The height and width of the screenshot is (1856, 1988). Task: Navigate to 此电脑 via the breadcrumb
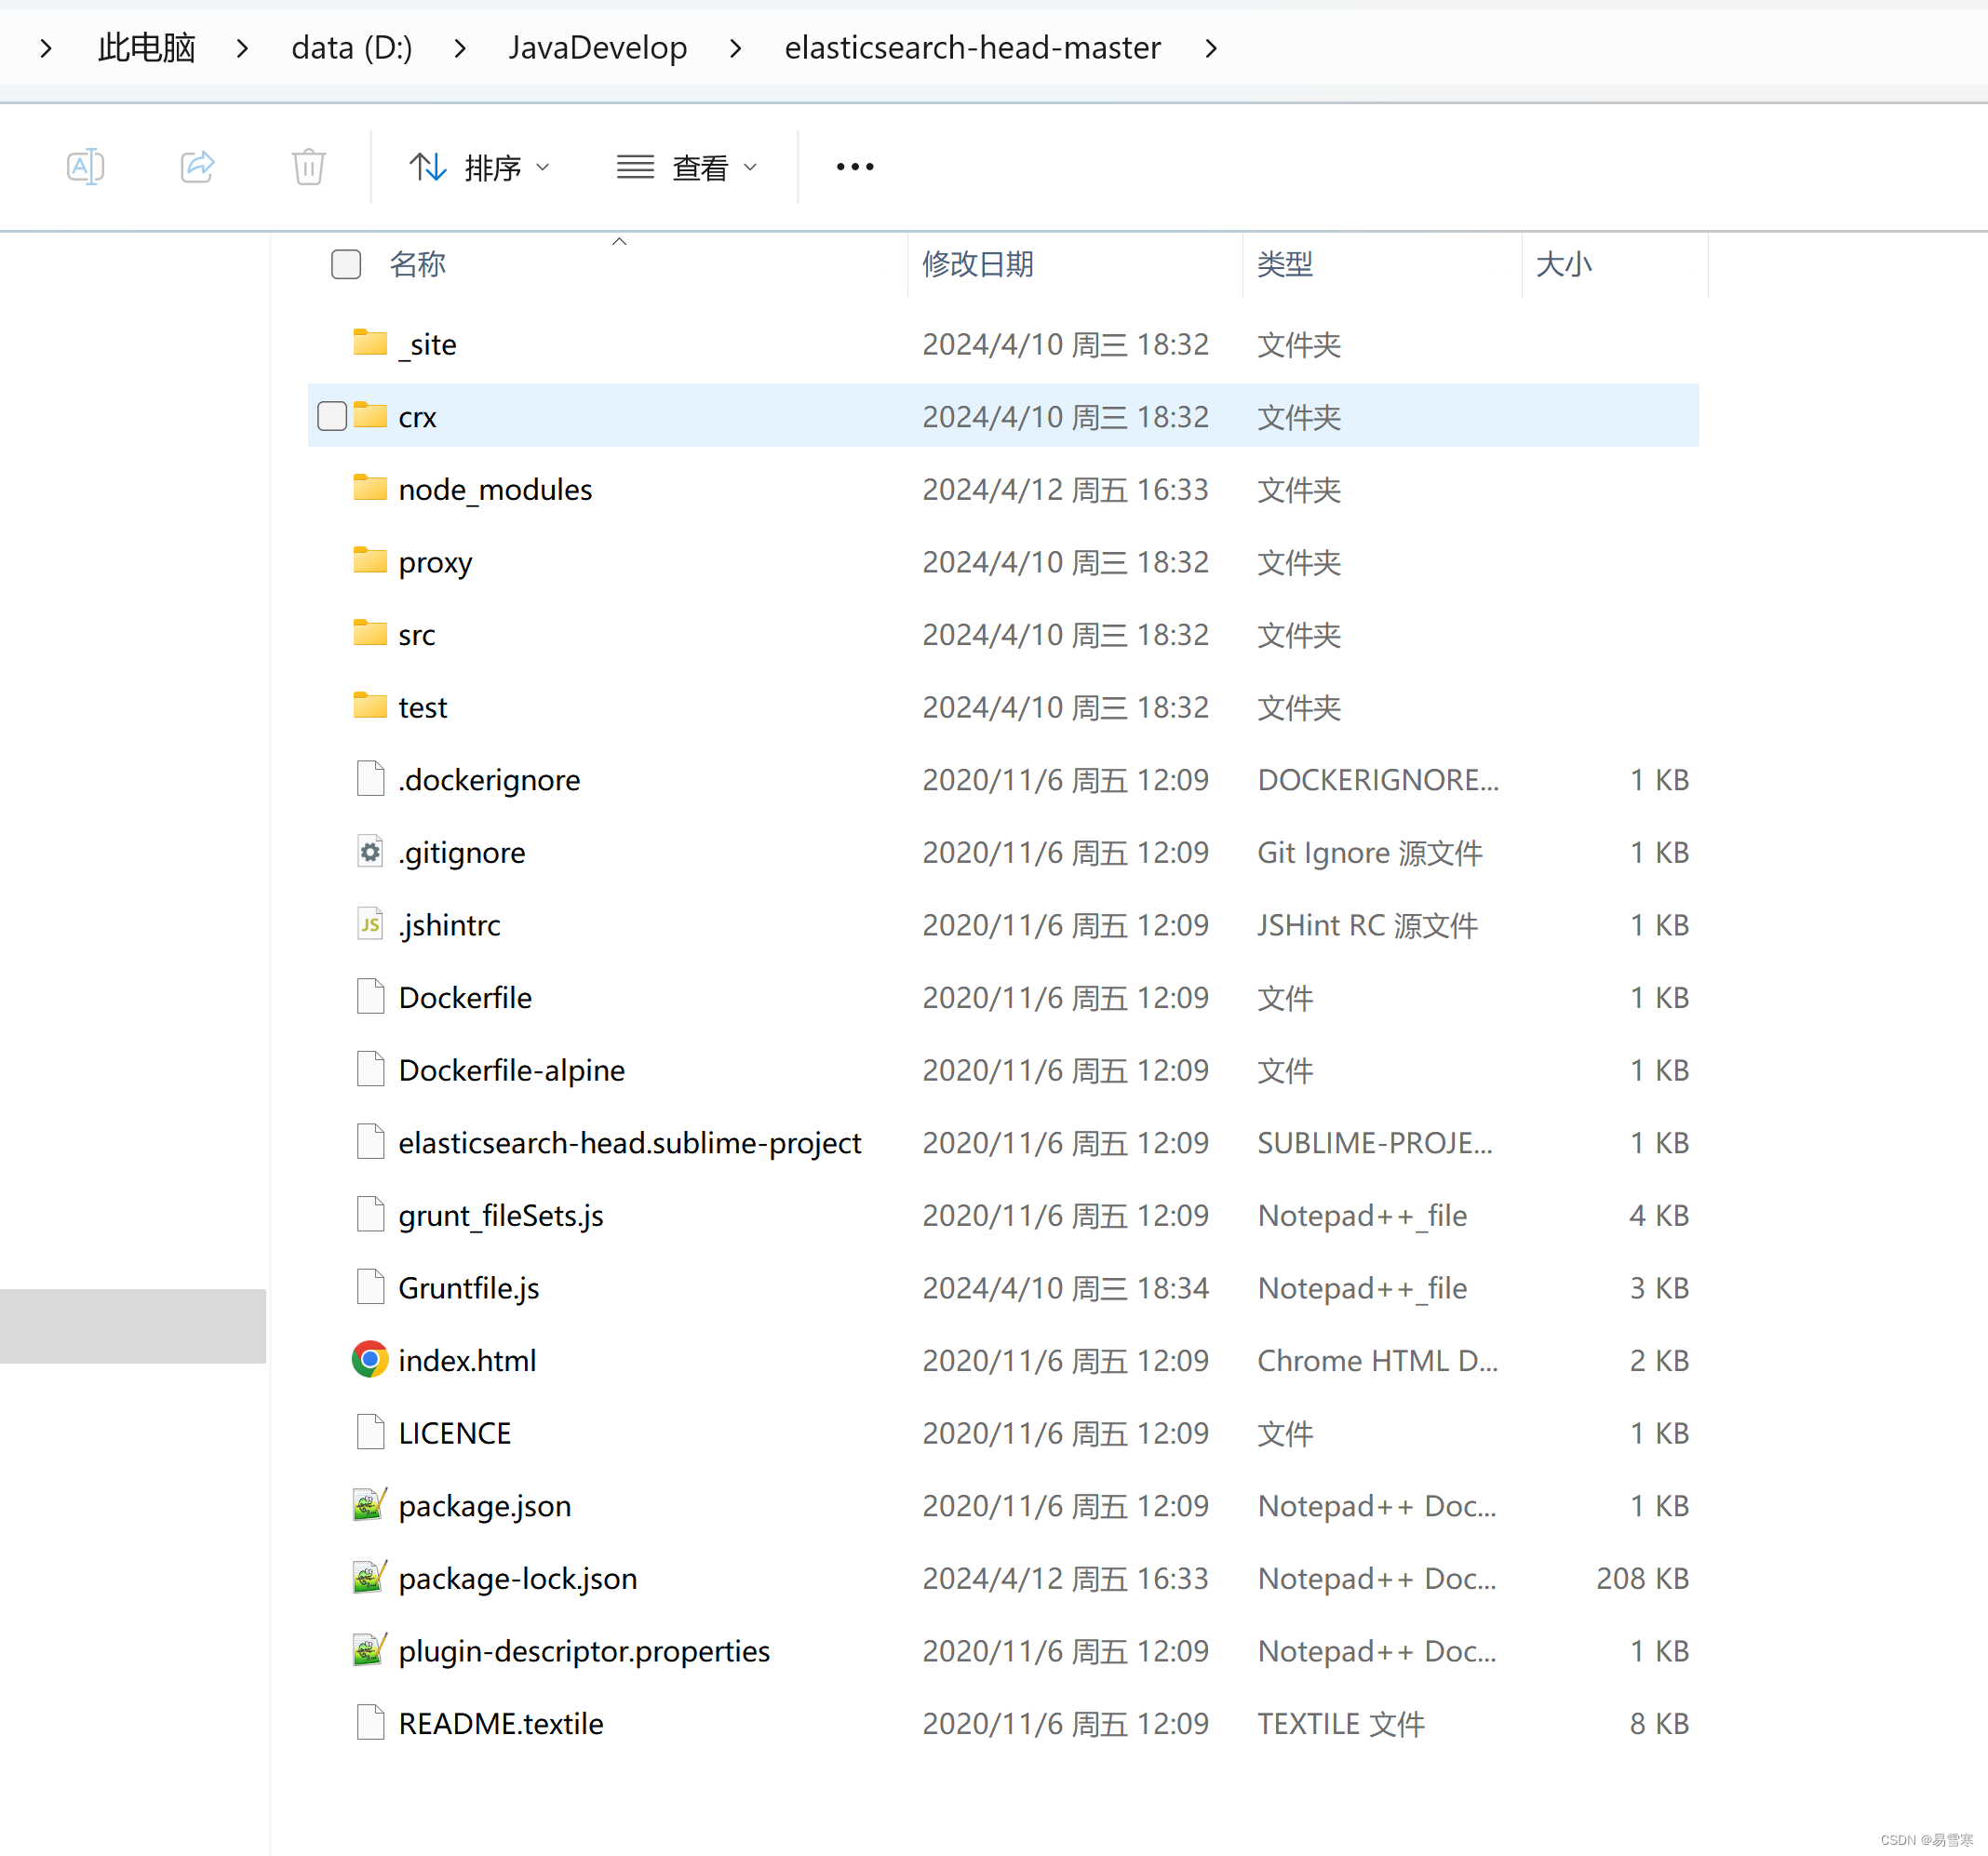click(x=146, y=47)
